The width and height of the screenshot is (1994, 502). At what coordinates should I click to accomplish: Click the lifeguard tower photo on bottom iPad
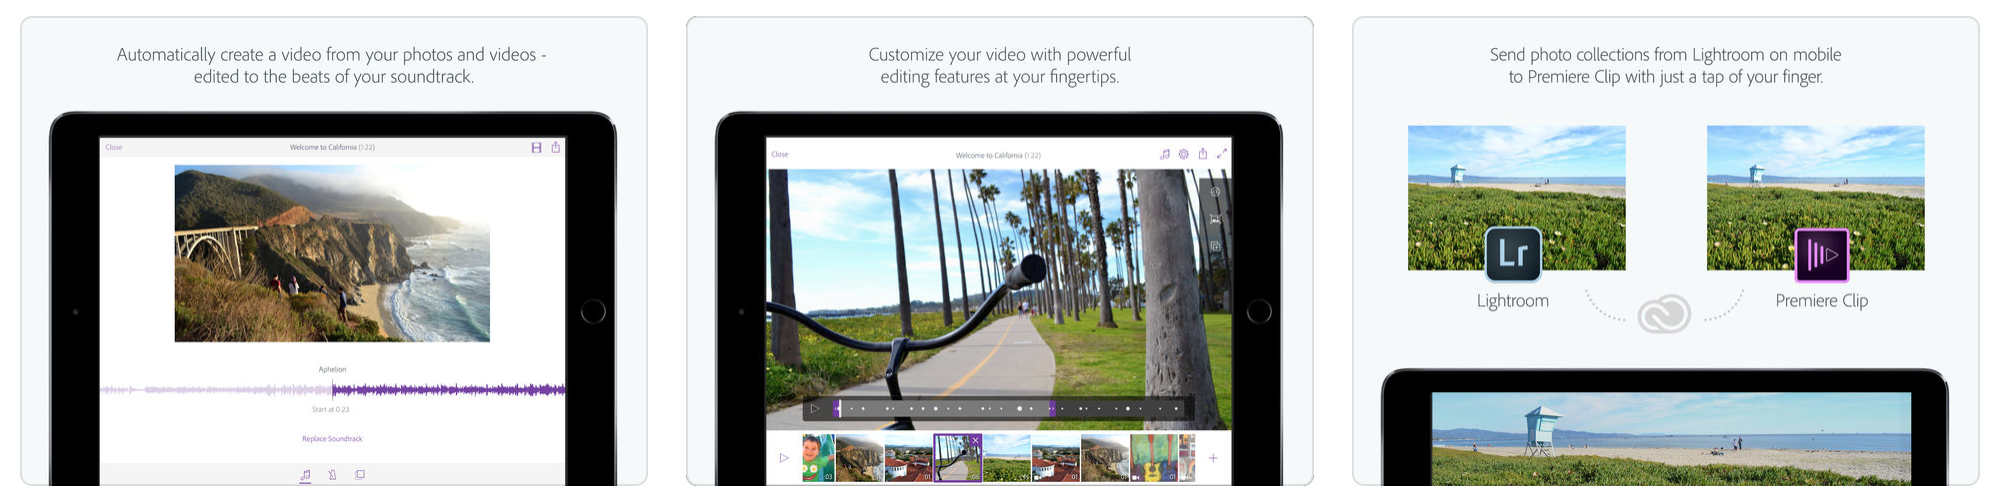[1671, 439]
